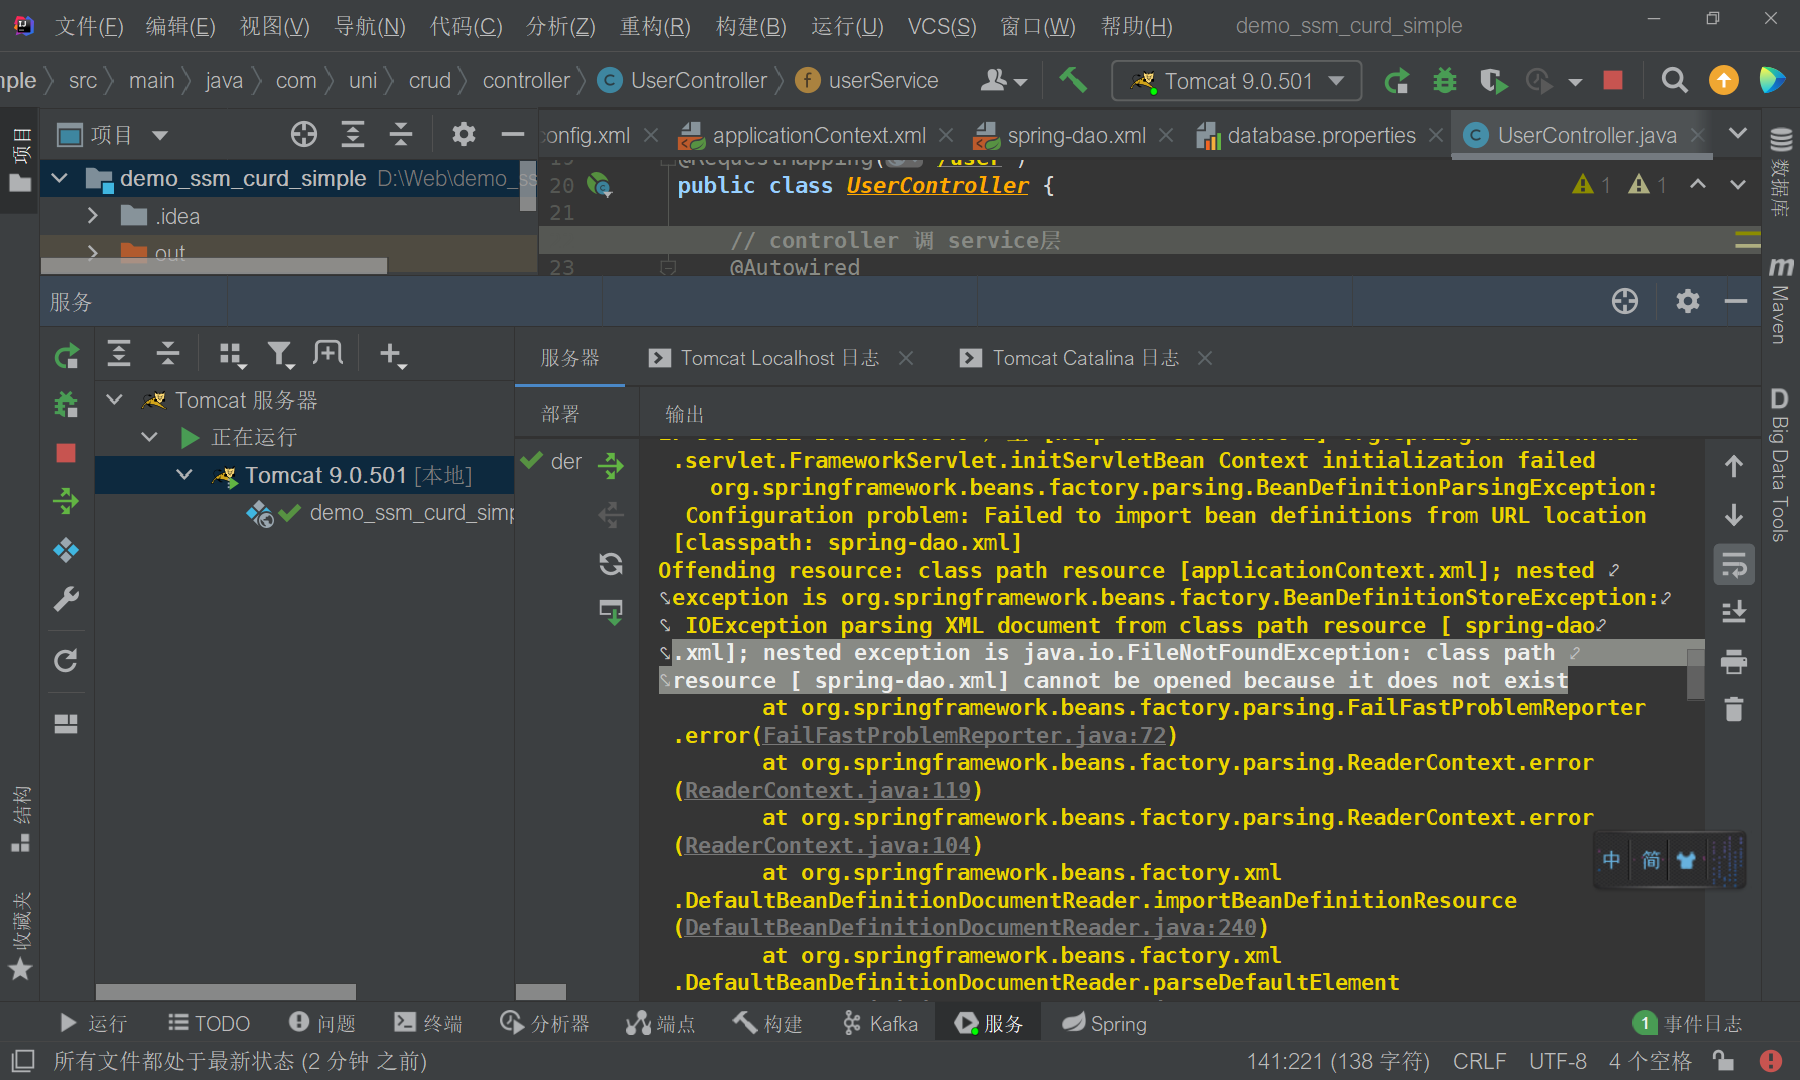The height and width of the screenshot is (1080, 1800).
Task: Toggle Group By option in Services toolbar
Action: tap(232, 354)
